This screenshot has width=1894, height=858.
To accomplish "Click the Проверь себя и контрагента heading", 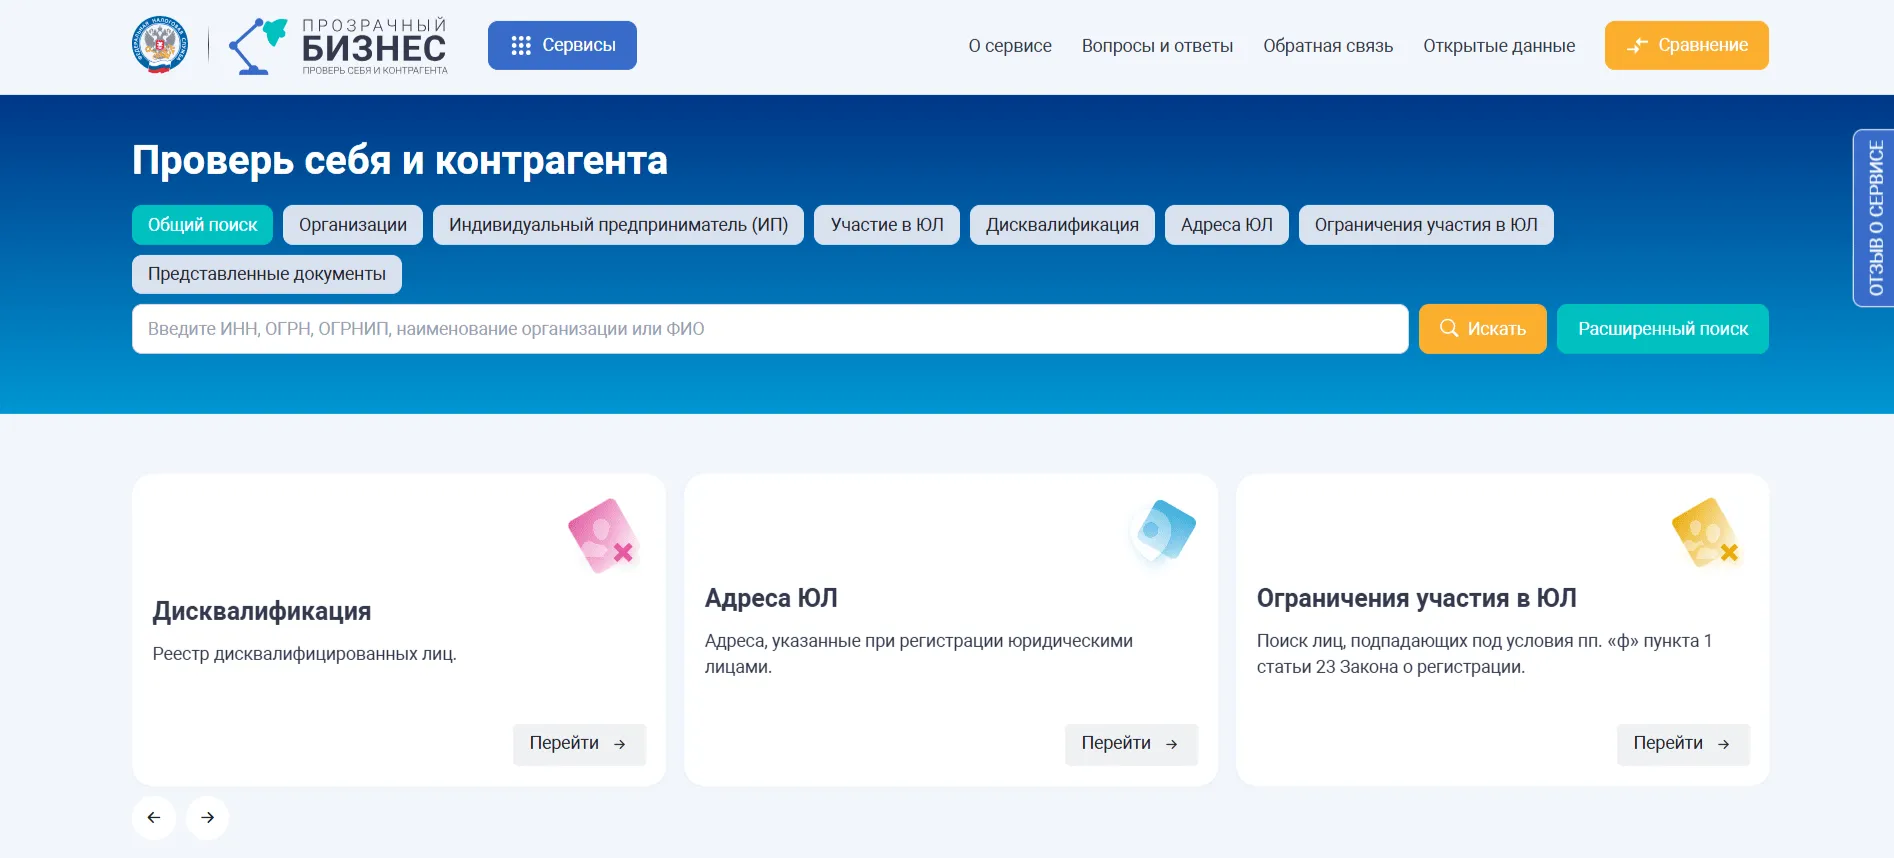I will coord(400,160).
